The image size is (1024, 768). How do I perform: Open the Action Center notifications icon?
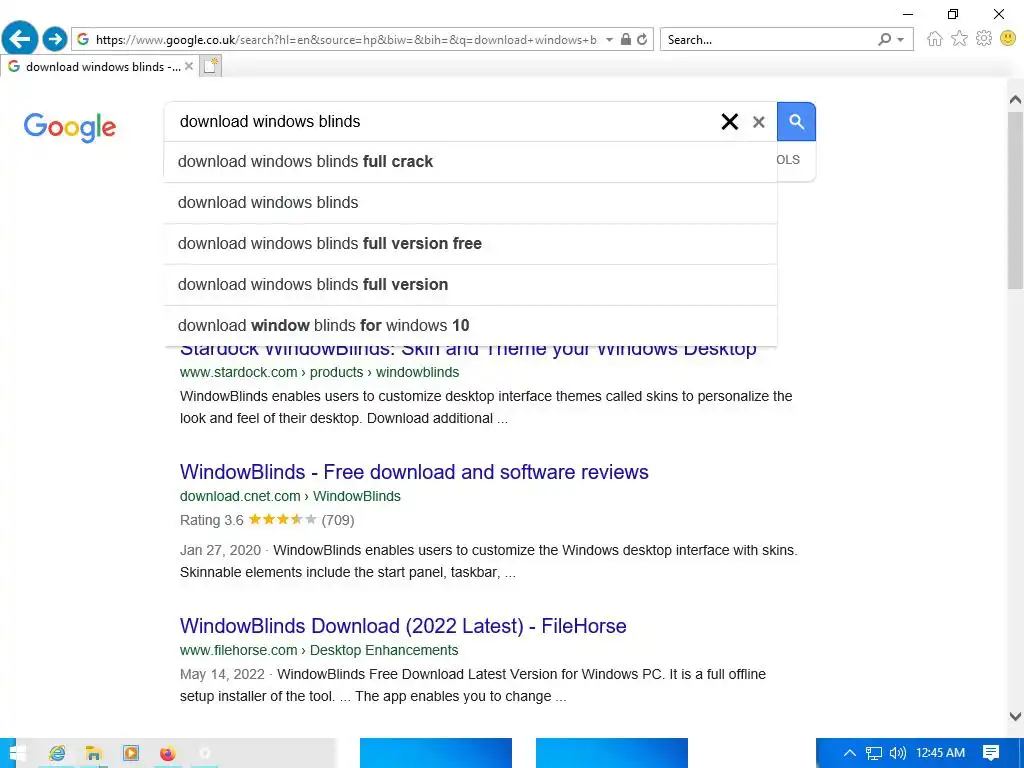click(991, 753)
